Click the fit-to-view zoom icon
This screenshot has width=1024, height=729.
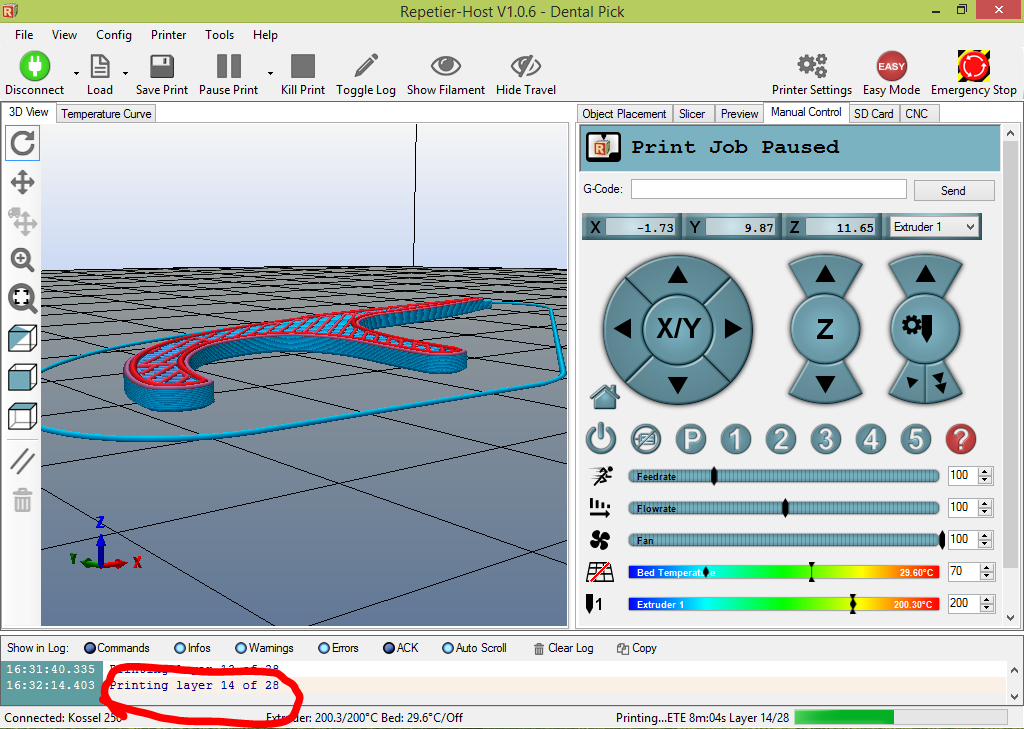pos(22,299)
